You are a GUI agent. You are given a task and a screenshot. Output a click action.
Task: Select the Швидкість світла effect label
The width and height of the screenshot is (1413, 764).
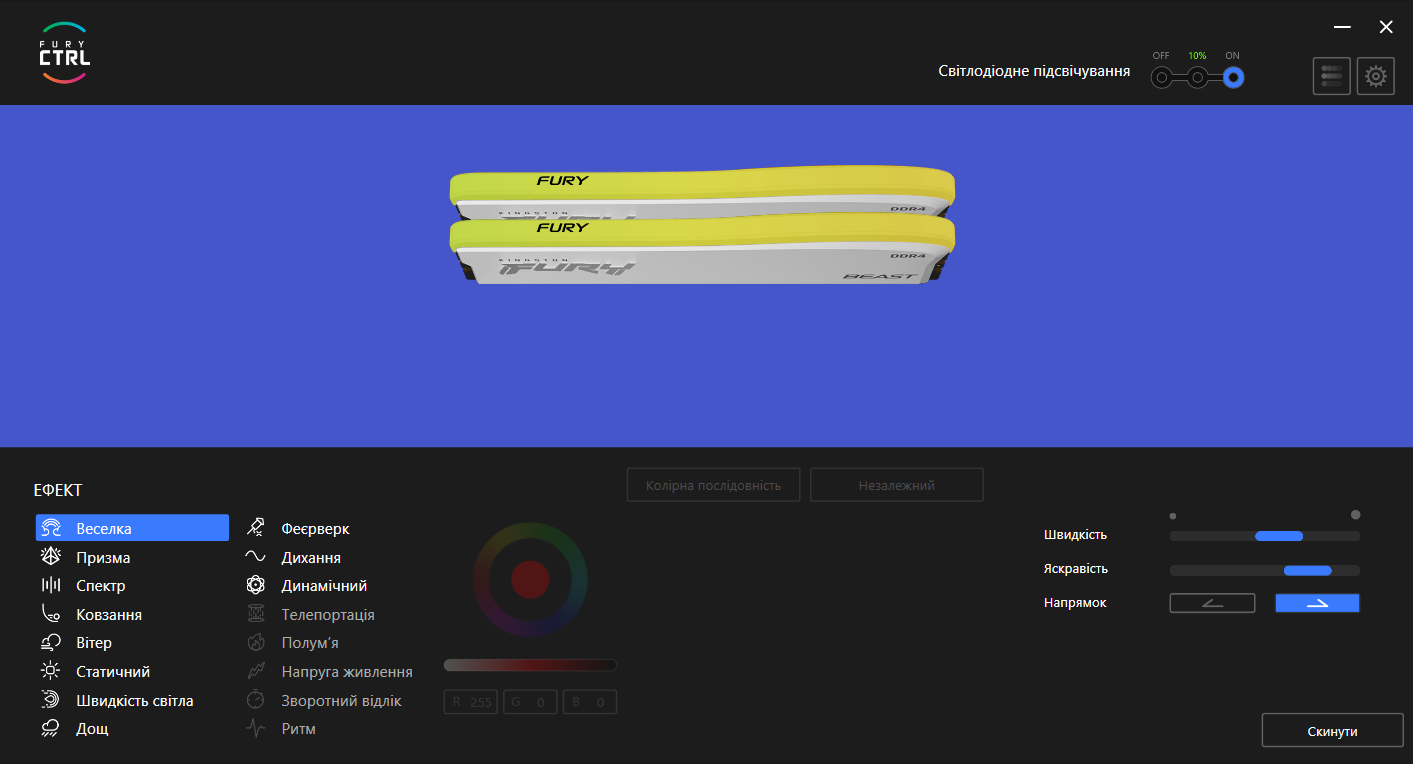pyautogui.click(x=135, y=700)
